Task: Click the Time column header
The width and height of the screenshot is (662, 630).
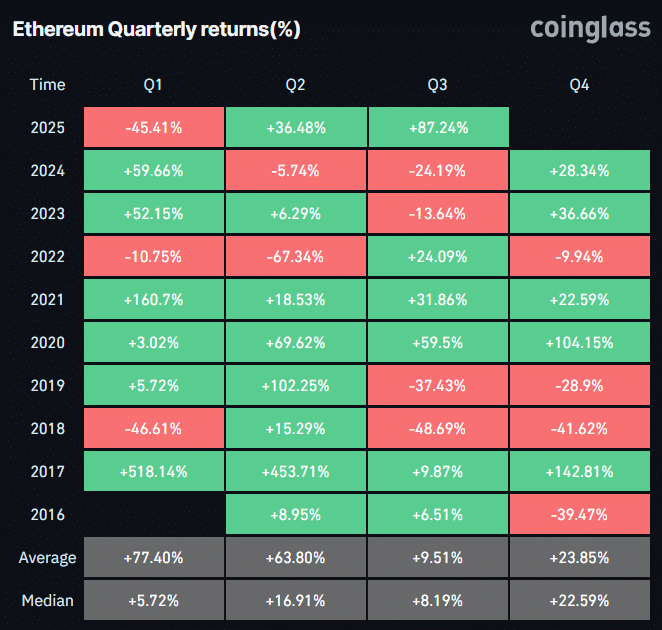Action: point(48,85)
